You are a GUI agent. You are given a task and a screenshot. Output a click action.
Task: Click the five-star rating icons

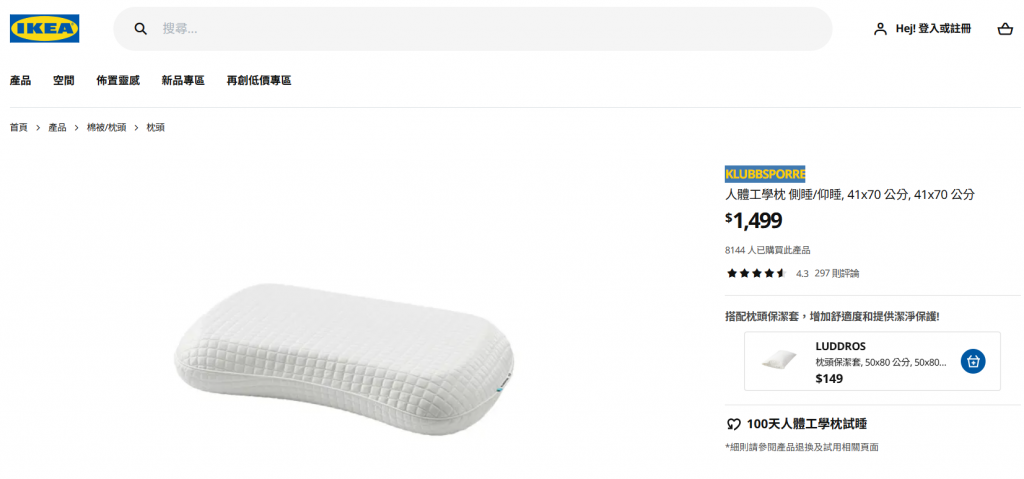[756, 273]
